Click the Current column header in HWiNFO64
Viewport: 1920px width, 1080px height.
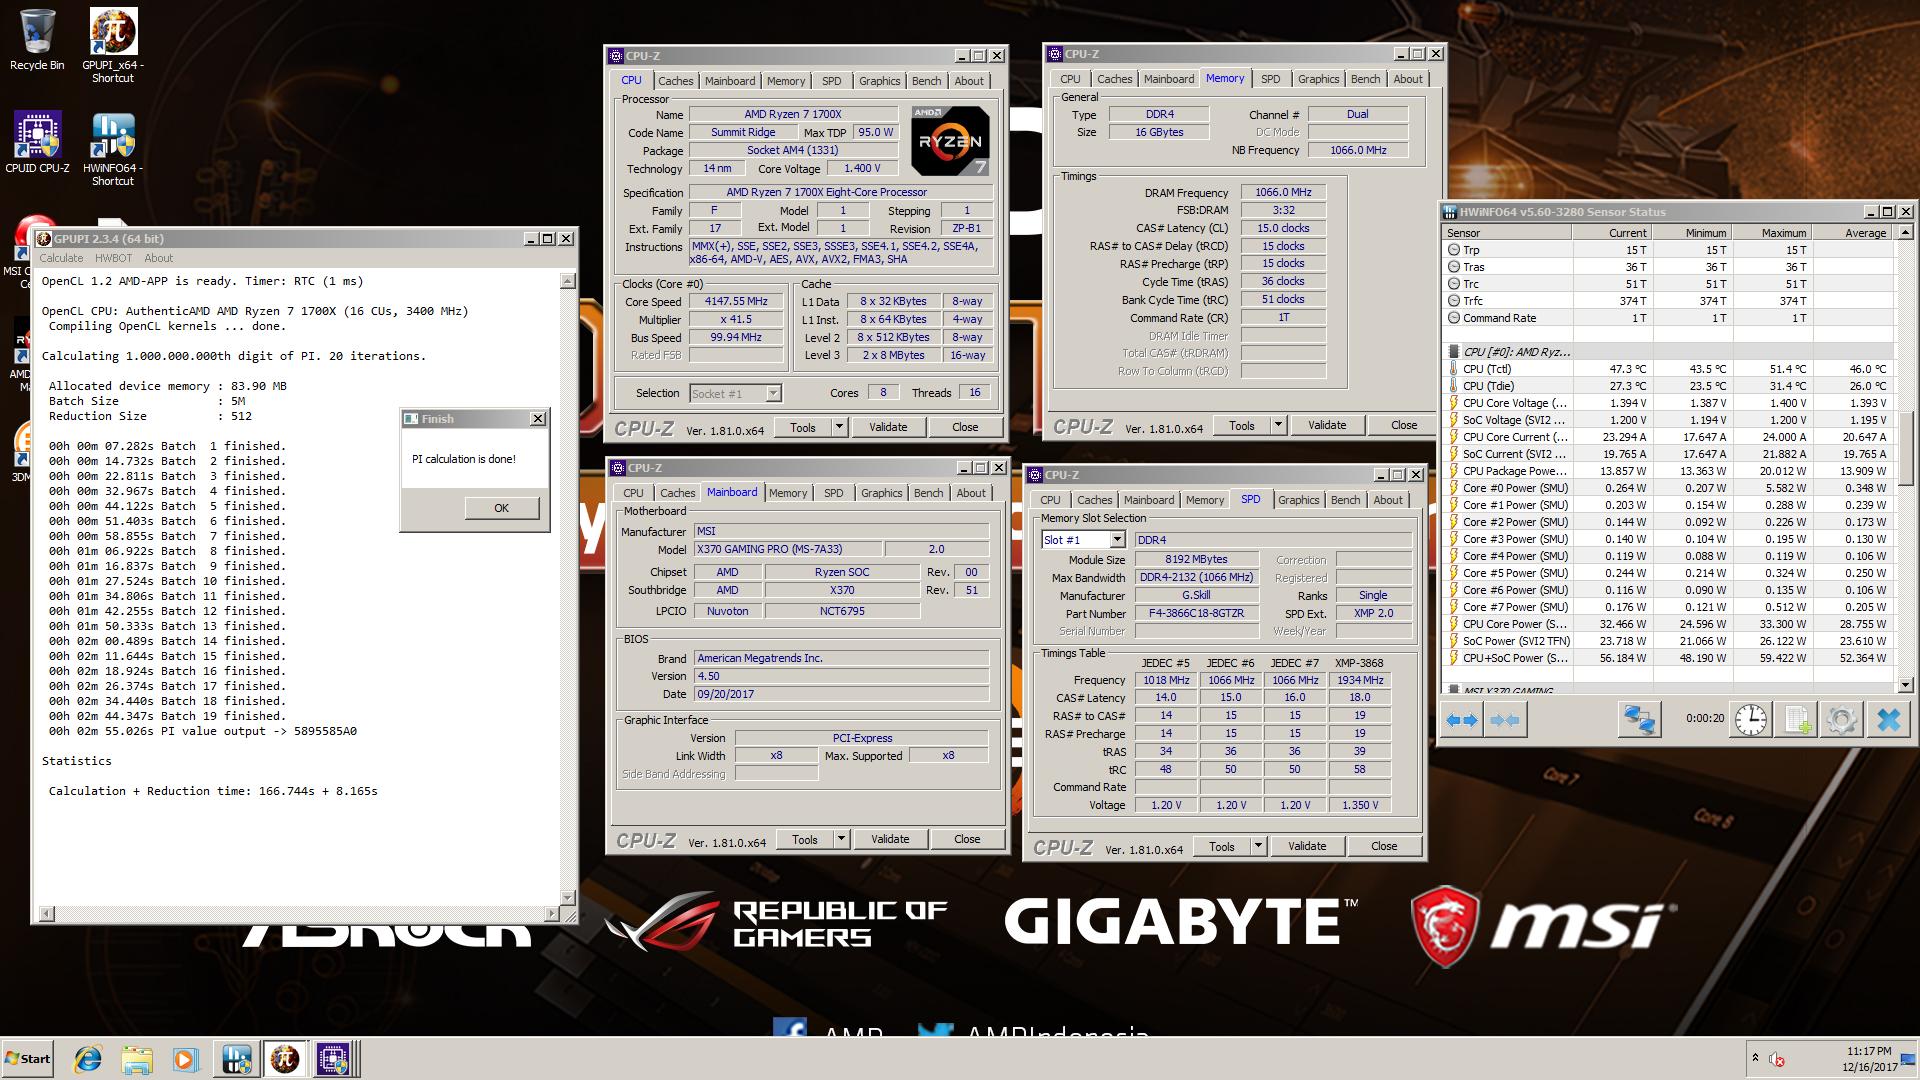click(1611, 233)
